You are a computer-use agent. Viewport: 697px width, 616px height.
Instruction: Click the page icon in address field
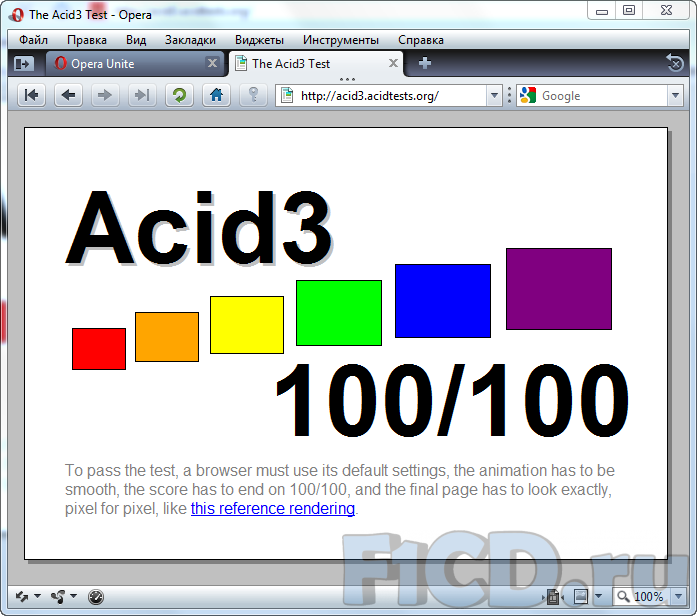(x=287, y=96)
